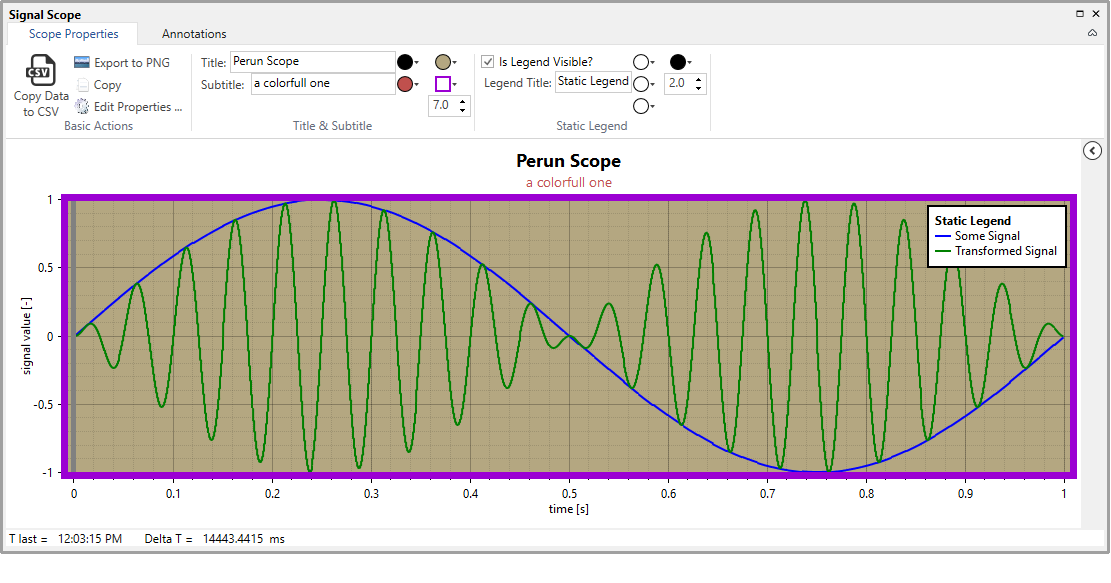
Task: Open the tan background color picker
Action: pos(446,62)
